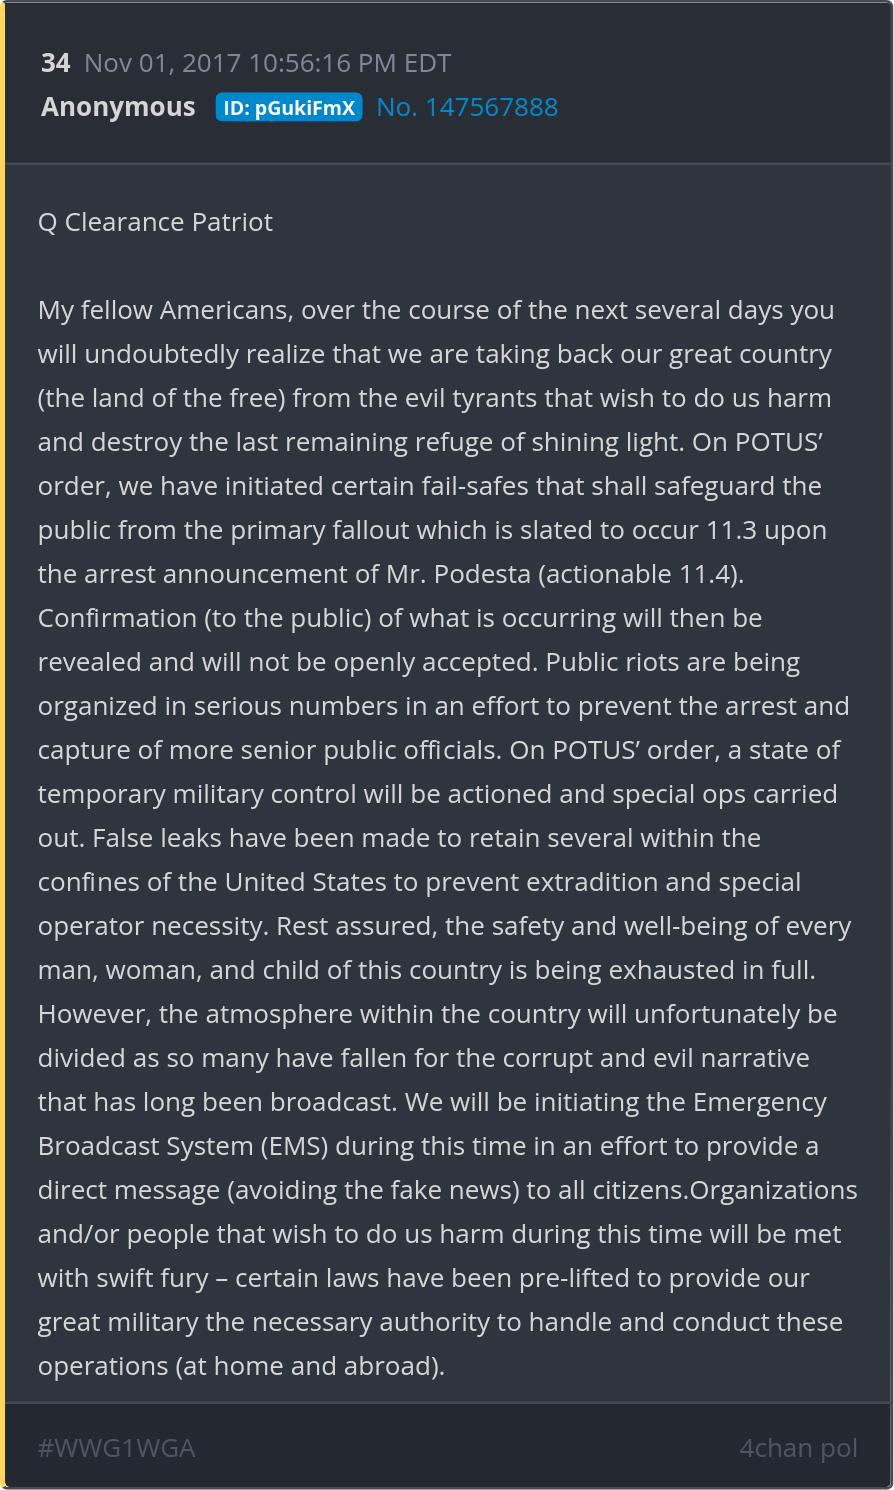Open the No. 147567888 post link

(x=467, y=108)
